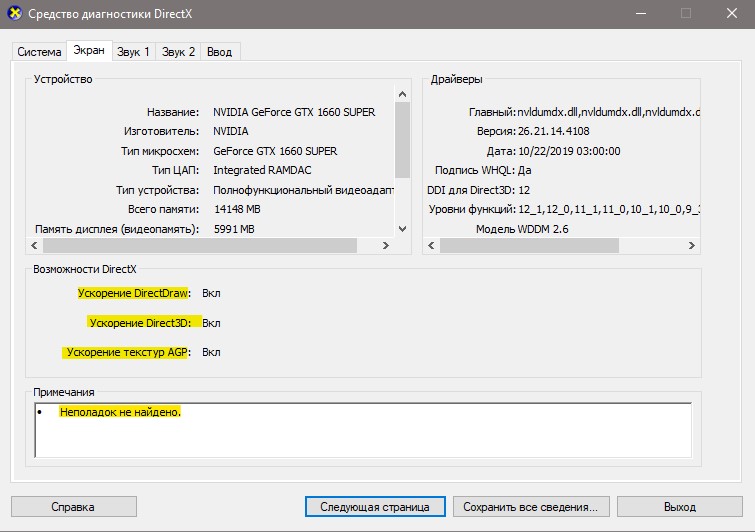Click the name NVIDIA GeForce GTX 1660 SUPER
Viewport: 755px width, 532px height.
(x=294, y=112)
